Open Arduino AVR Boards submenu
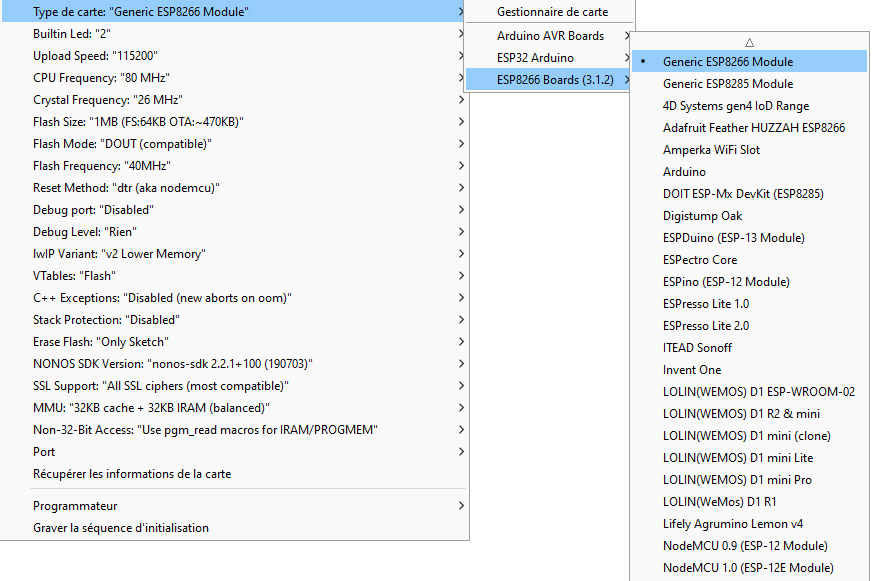Image resolution: width=874 pixels, height=581 pixels. [550, 36]
